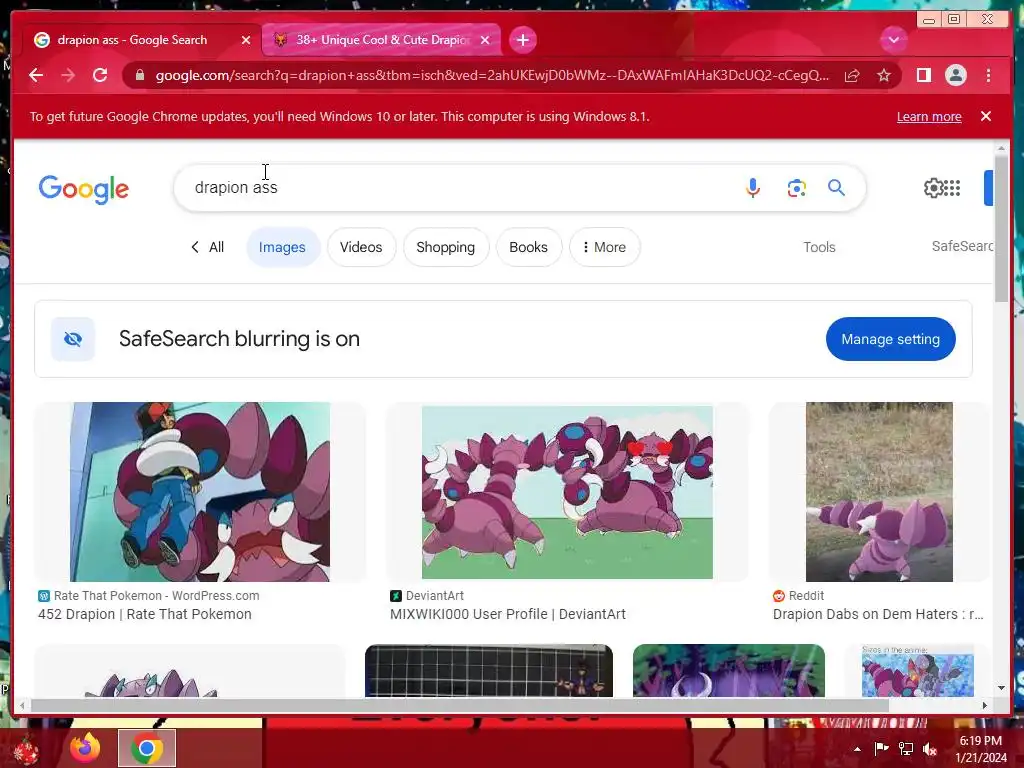Image resolution: width=1024 pixels, height=768 pixels.
Task: Open the SafeSearch dropdown
Action: click(x=962, y=246)
